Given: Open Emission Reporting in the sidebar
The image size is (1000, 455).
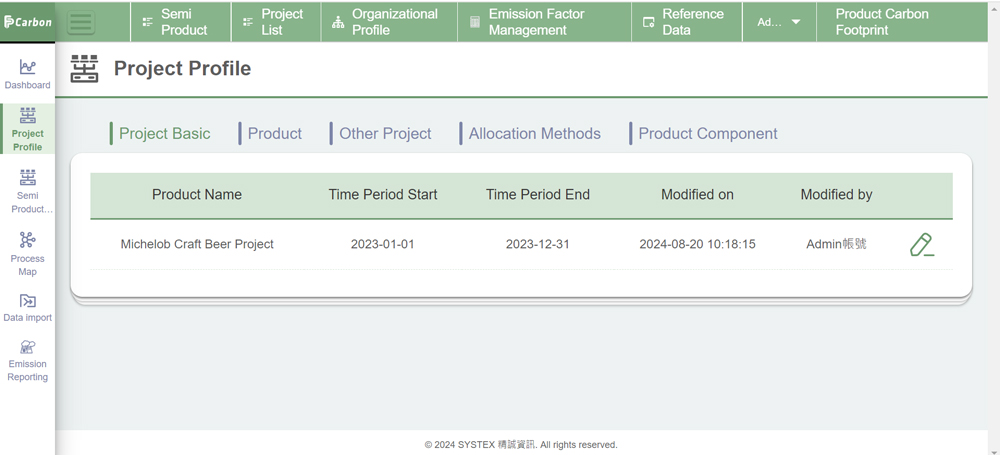Looking at the screenshot, I should coord(27,361).
